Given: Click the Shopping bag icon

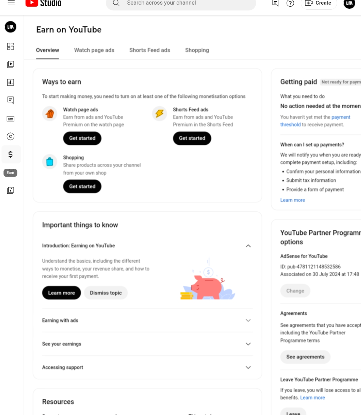Looking at the screenshot, I should [50, 162].
